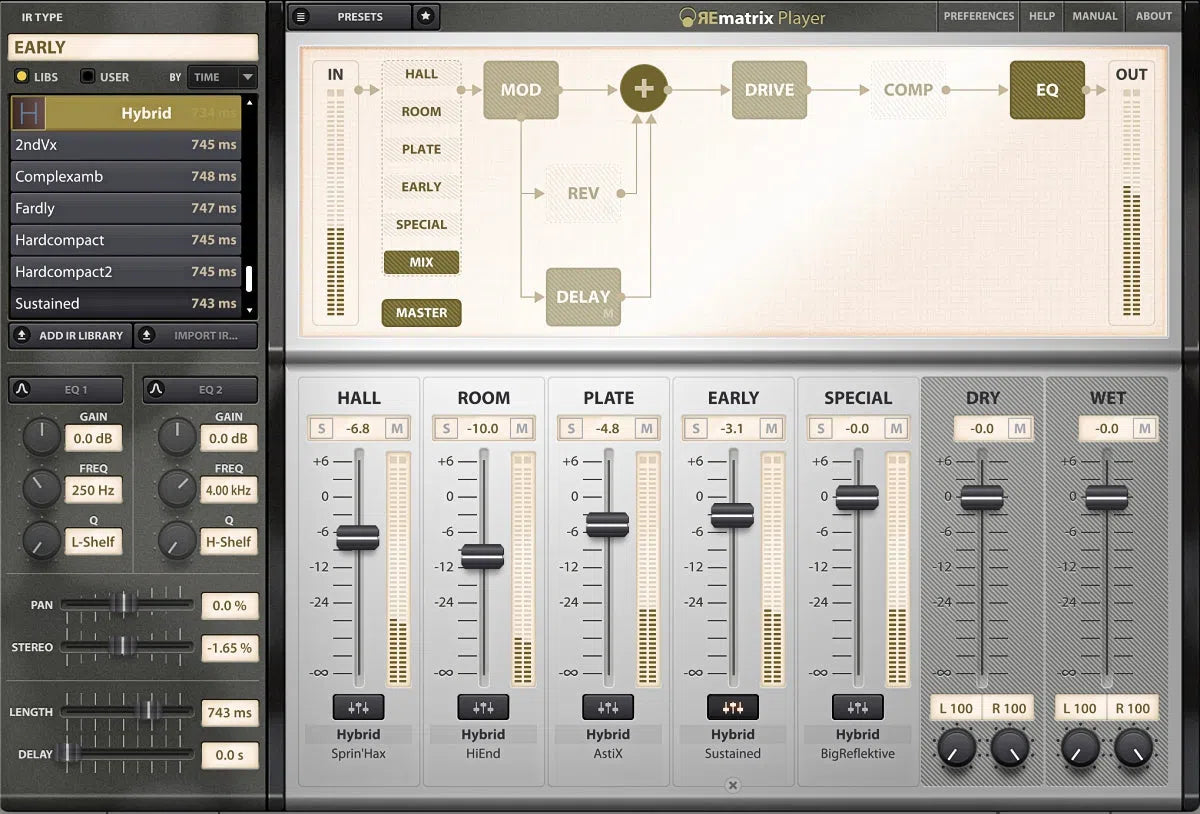Open the fader settings icon under the EARLY channel
This screenshot has height=814, width=1200.
[733, 706]
